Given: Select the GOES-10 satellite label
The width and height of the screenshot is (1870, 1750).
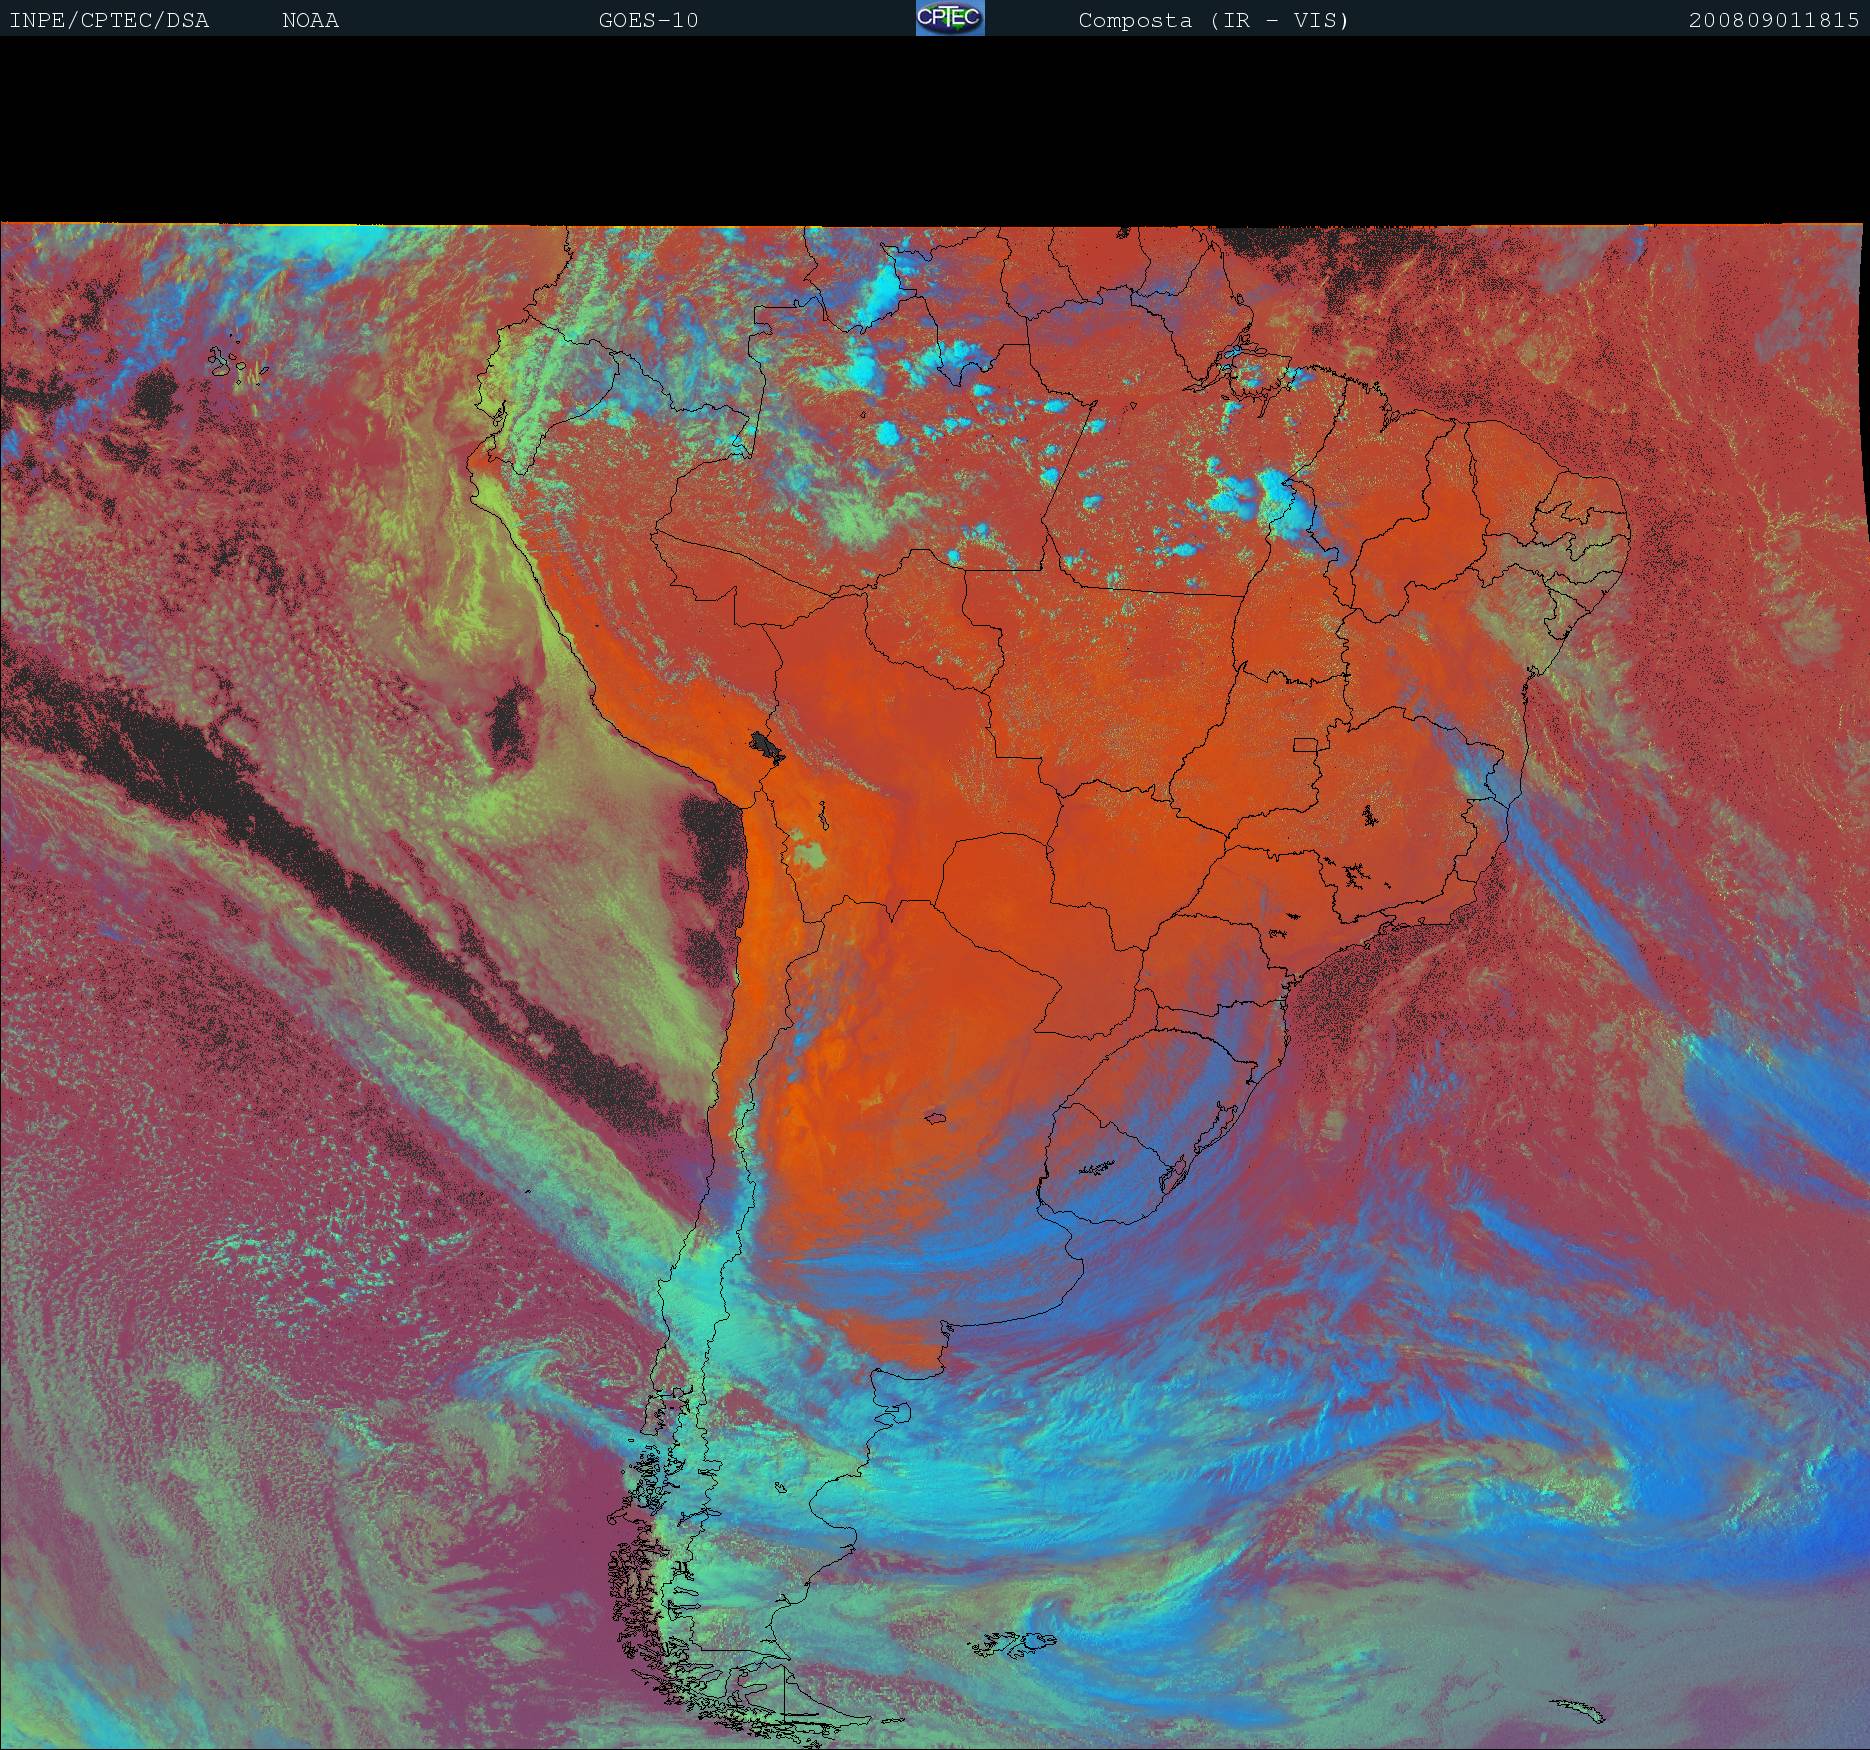Looking at the screenshot, I should coord(648,20).
